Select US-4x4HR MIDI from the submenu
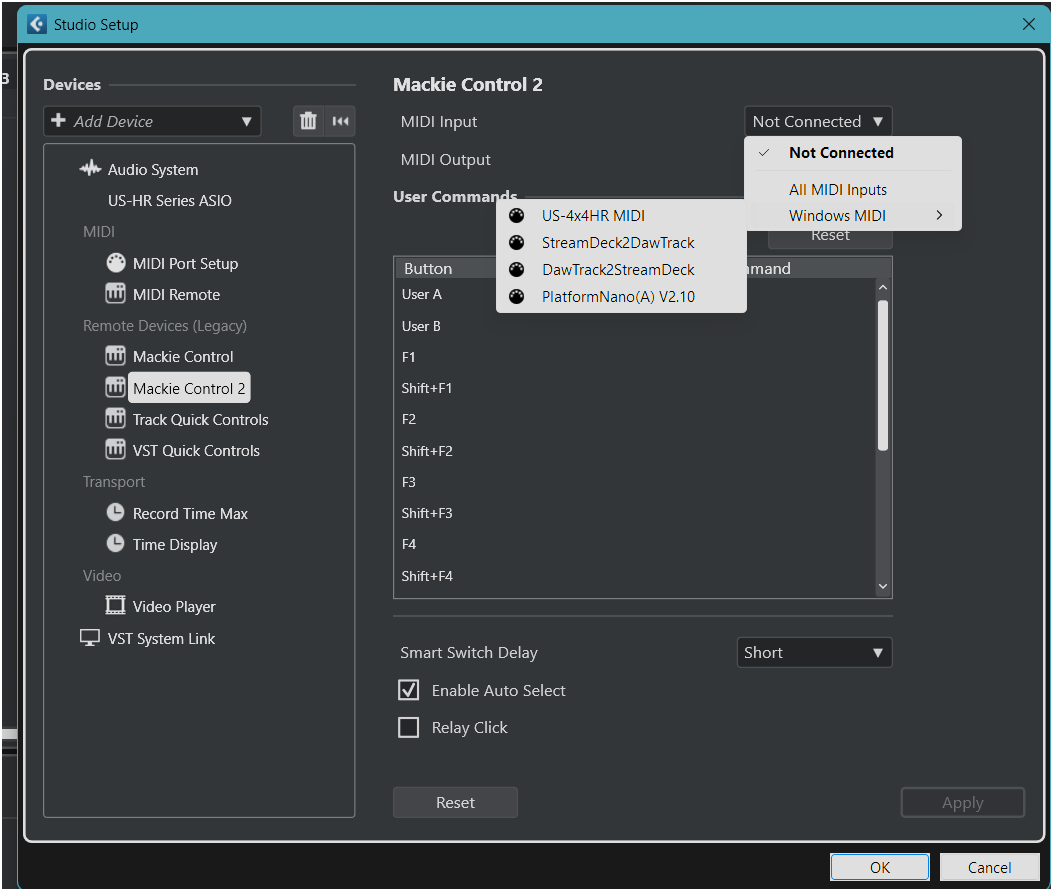Image resolution: width=1053 pixels, height=891 pixels. [621, 216]
